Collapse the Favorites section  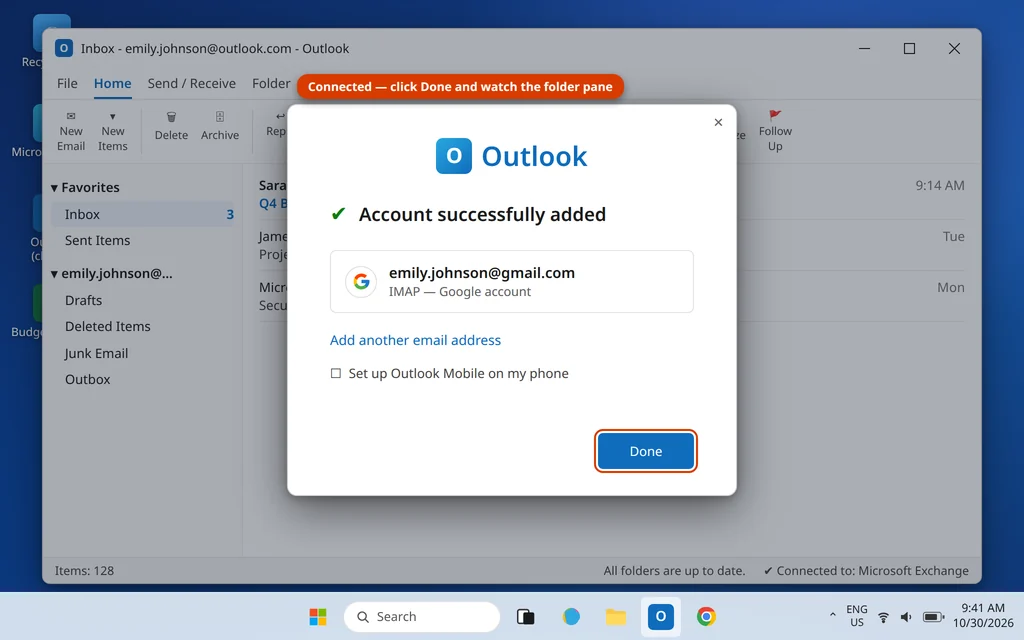(x=54, y=188)
